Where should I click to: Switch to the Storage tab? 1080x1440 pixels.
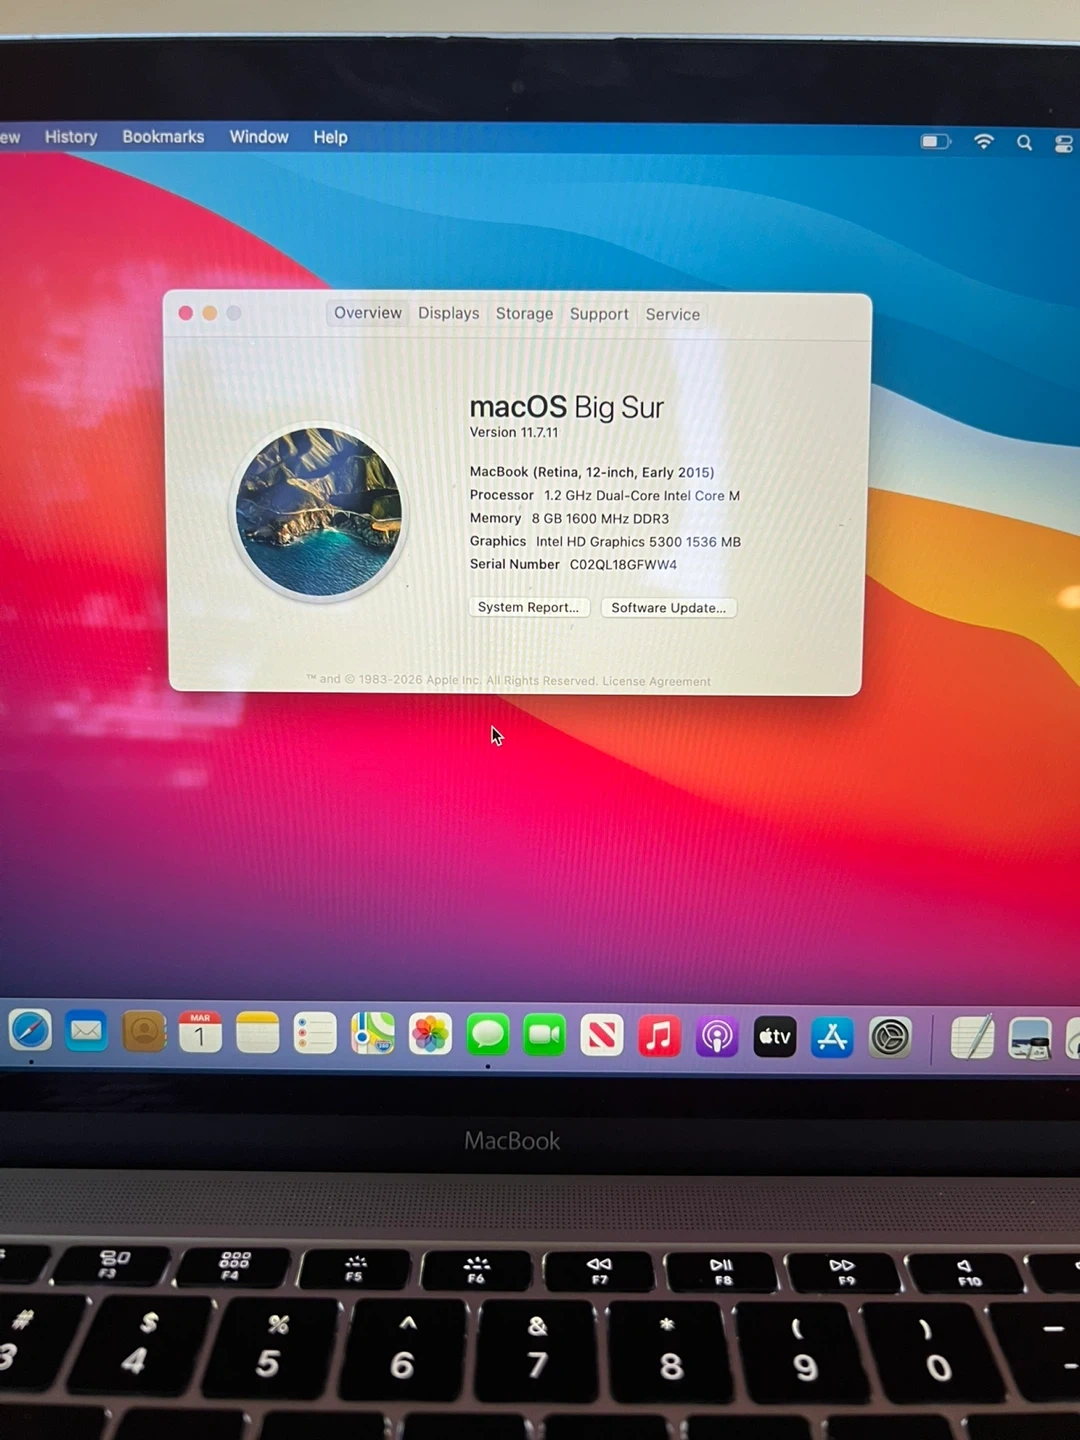click(x=524, y=314)
